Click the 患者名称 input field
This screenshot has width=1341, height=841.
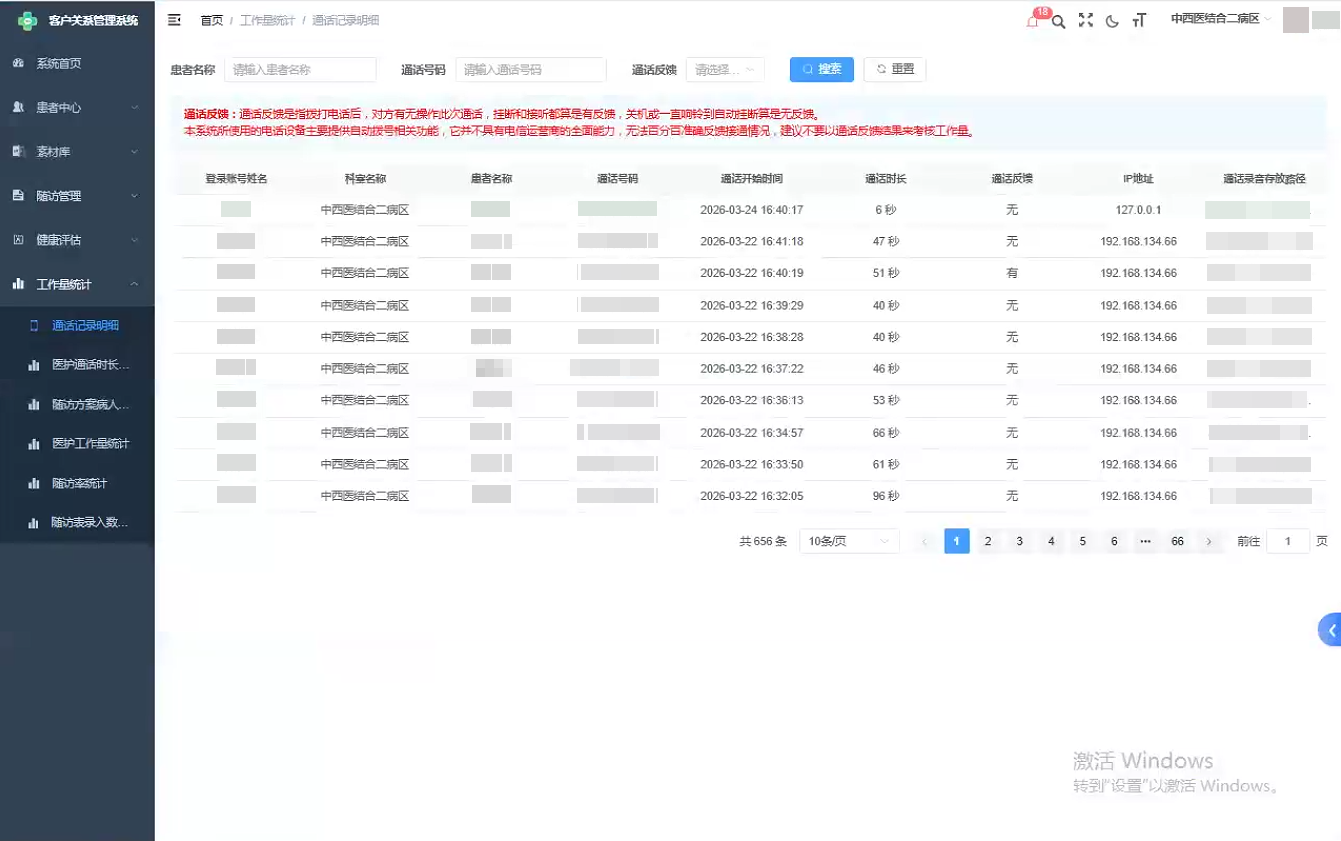tap(300, 69)
